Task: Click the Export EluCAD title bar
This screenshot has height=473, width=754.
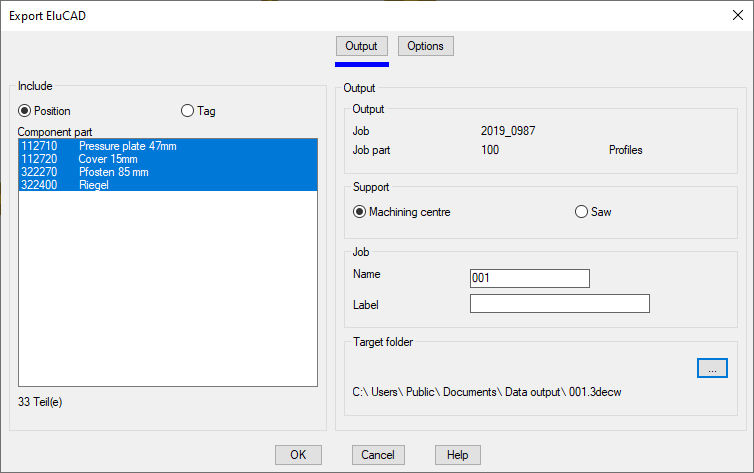Action: pyautogui.click(x=300, y=15)
